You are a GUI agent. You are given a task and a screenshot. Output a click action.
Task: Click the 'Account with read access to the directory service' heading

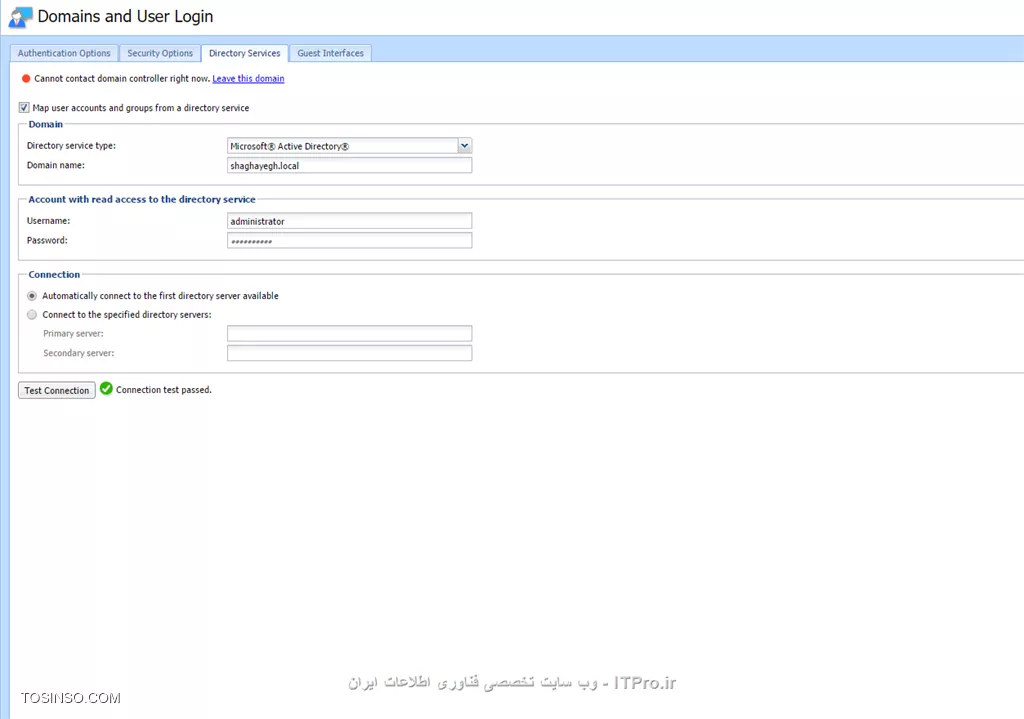pos(142,199)
